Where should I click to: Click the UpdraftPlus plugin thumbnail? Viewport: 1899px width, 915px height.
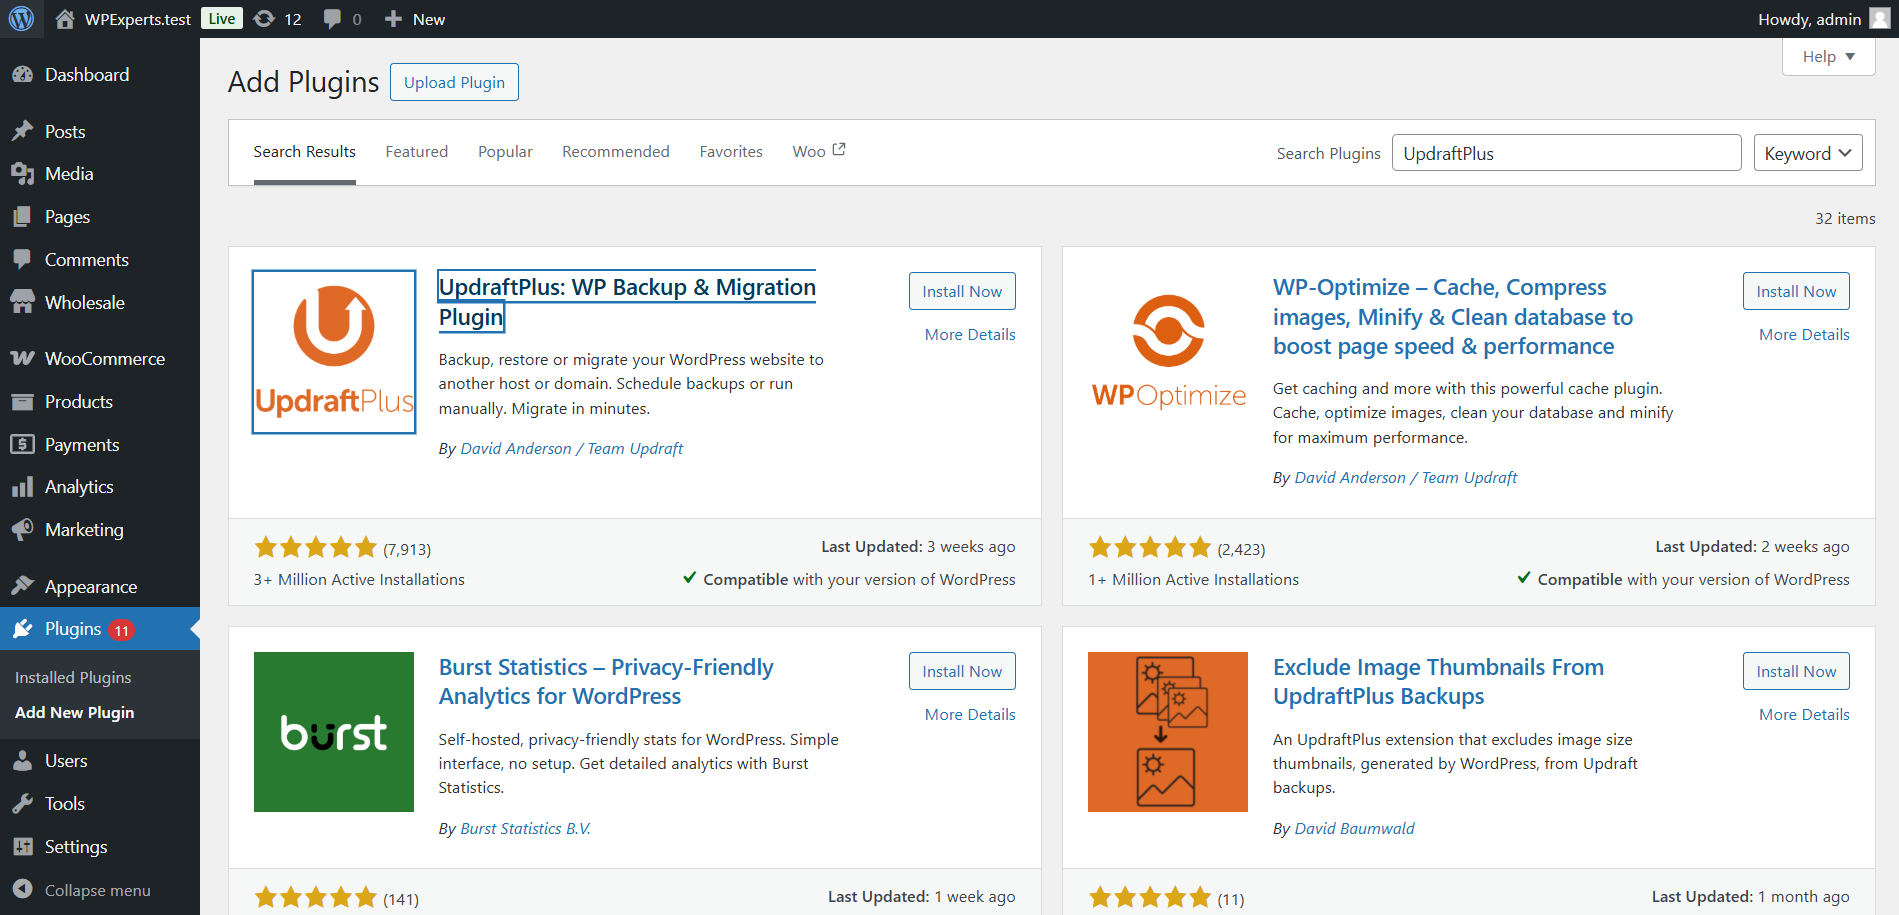coord(333,351)
